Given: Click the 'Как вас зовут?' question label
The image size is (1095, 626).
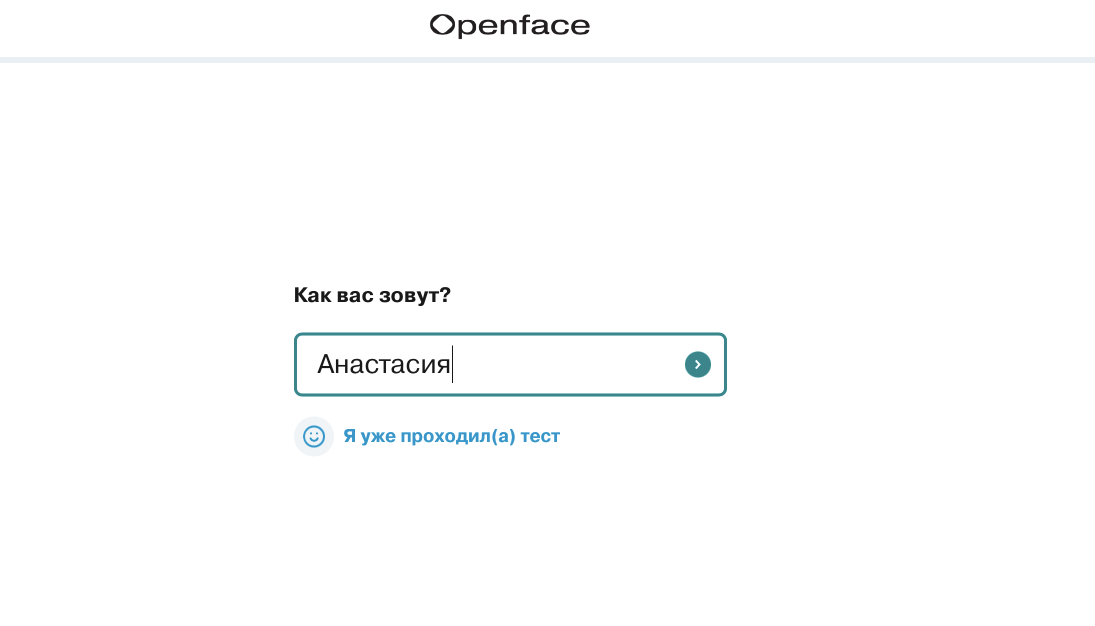Looking at the screenshot, I should [372, 295].
